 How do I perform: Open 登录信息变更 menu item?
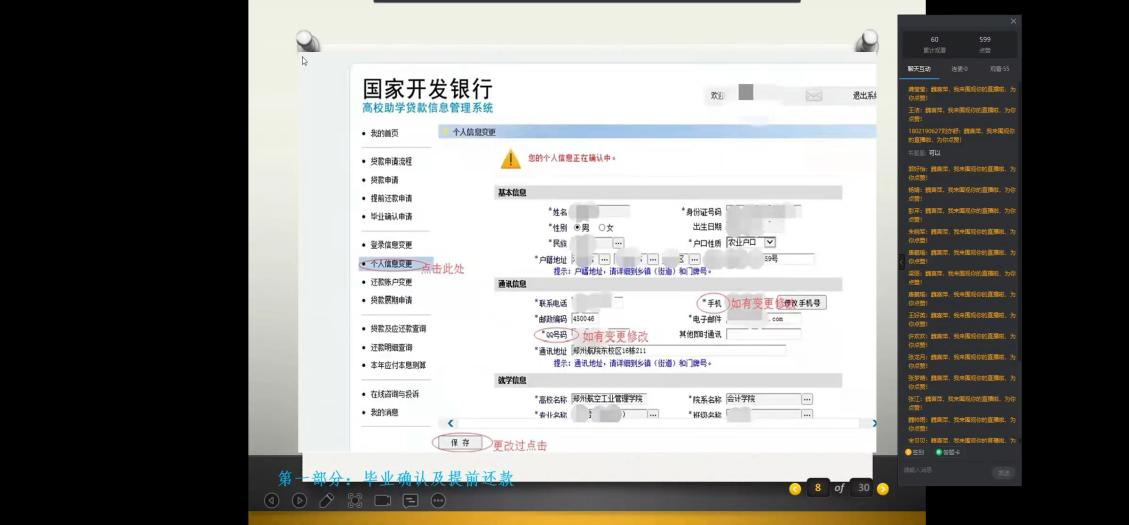[391, 245]
